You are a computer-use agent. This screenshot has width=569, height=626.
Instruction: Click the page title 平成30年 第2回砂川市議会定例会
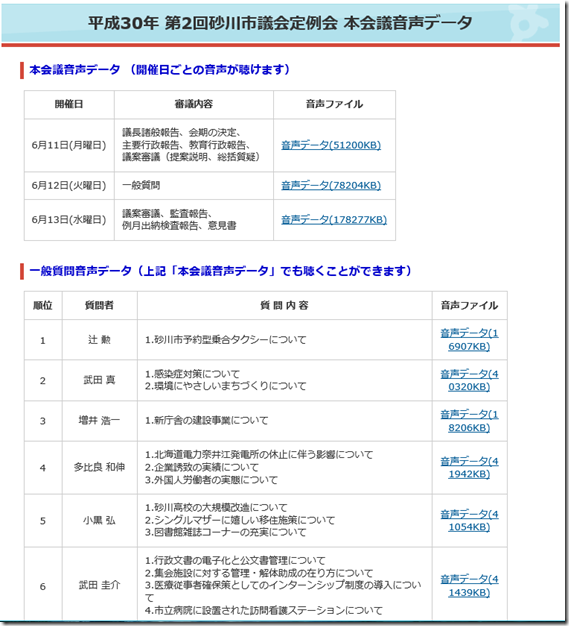tap(212, 23)
